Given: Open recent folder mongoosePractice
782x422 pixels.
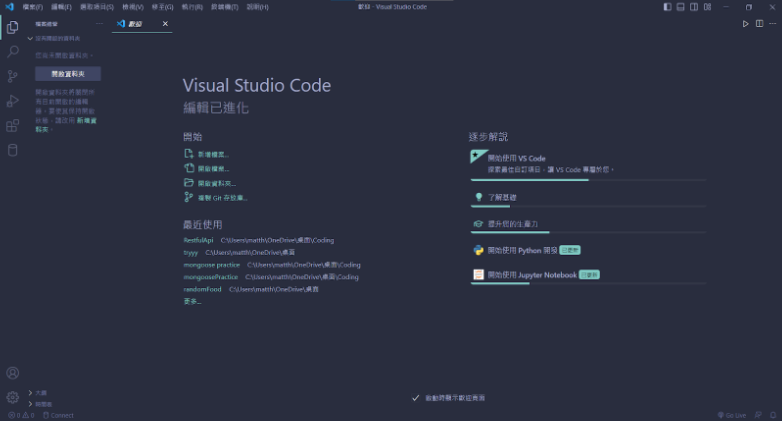Looking at the screenshot, I should (x=210, y=277).
